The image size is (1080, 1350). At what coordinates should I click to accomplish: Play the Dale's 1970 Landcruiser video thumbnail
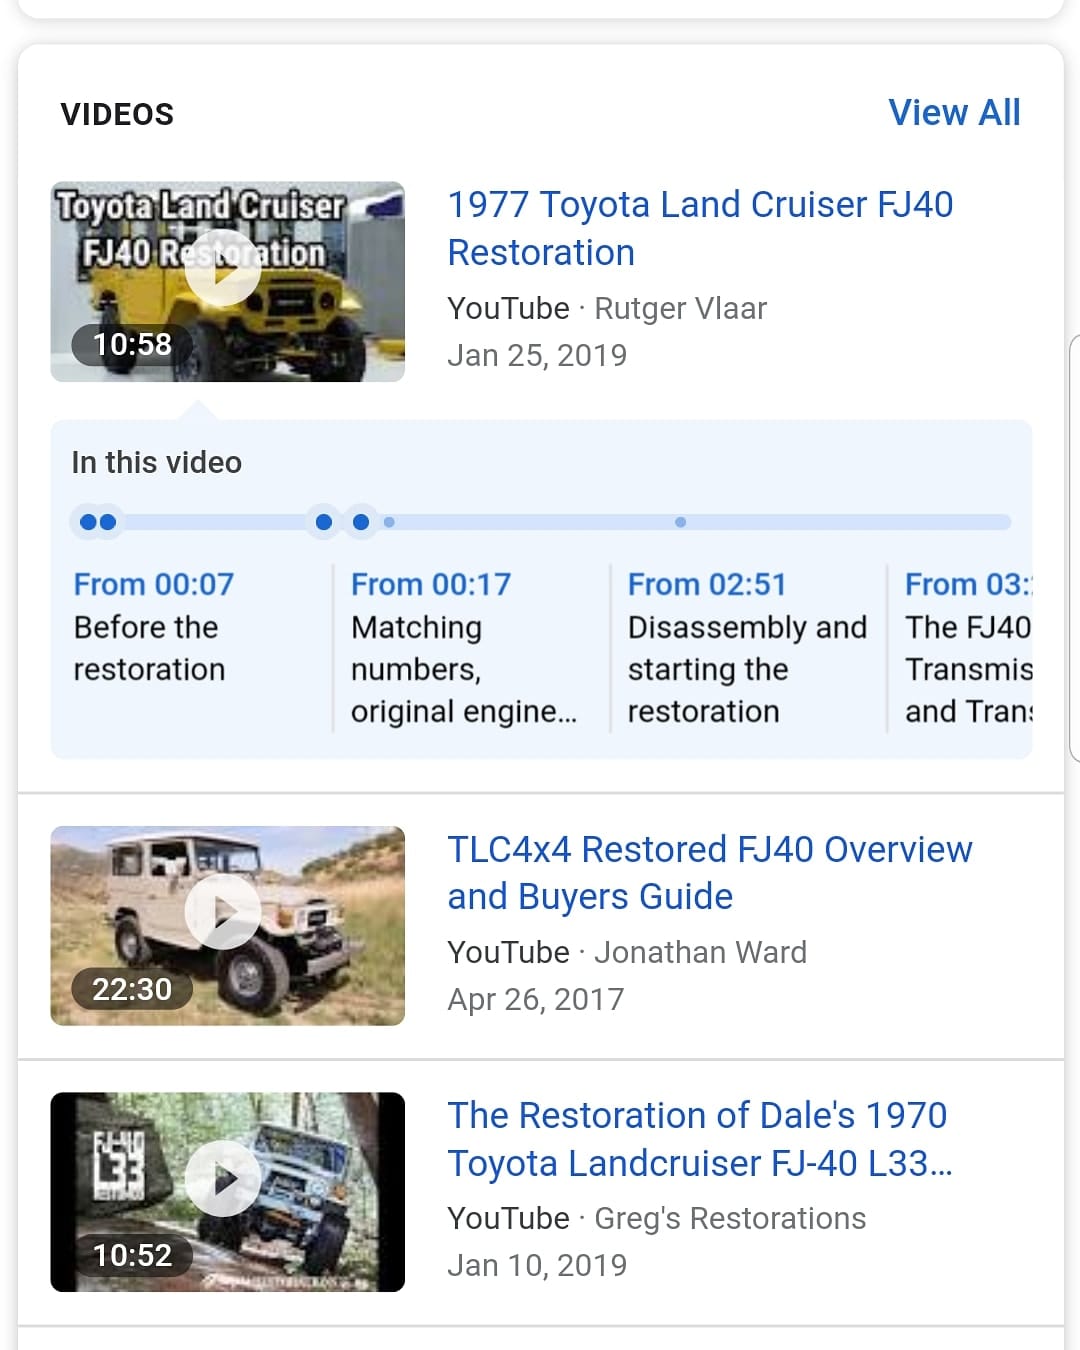(223, 1179)
